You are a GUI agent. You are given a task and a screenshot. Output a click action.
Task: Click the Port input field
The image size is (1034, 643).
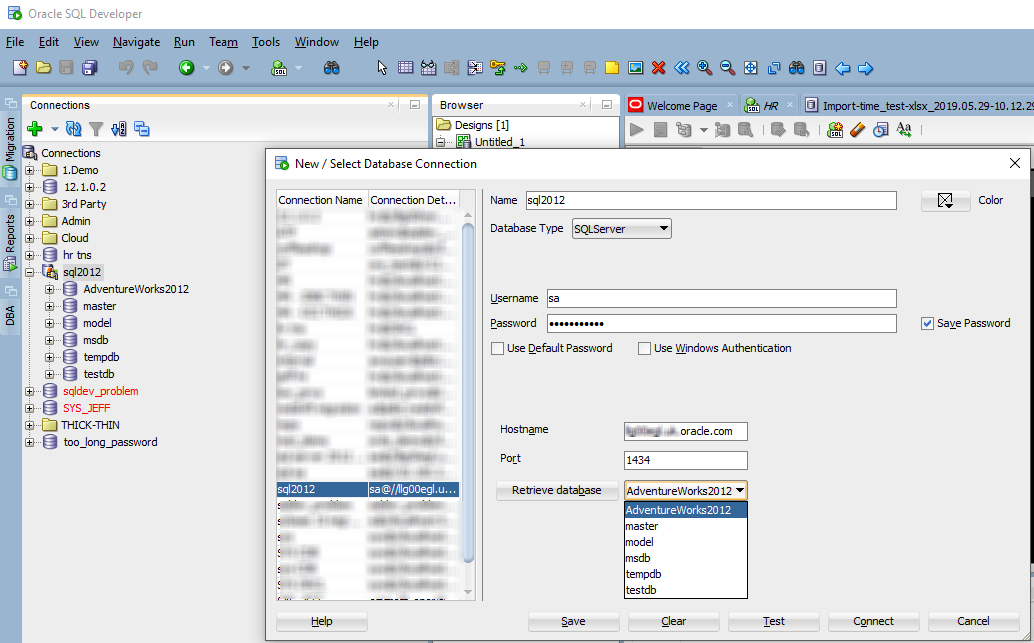click(x=686, y=460)
